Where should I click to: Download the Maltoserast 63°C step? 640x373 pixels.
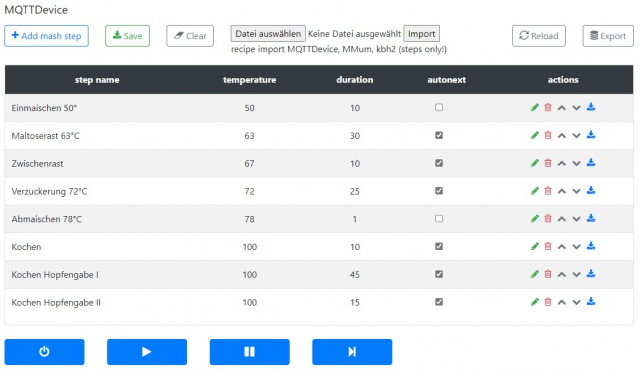[x=591, y=135]
